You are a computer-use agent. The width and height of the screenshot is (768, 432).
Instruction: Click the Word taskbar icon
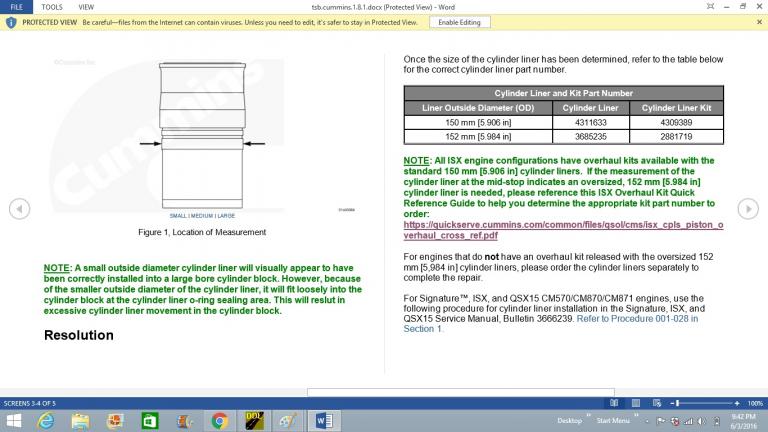pos(324,421)
